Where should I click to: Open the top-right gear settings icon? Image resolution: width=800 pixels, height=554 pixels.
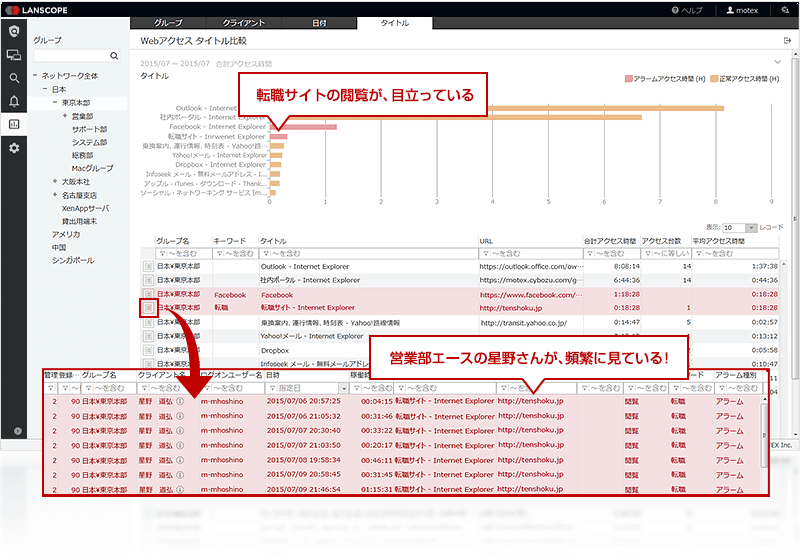pos(785,10)
